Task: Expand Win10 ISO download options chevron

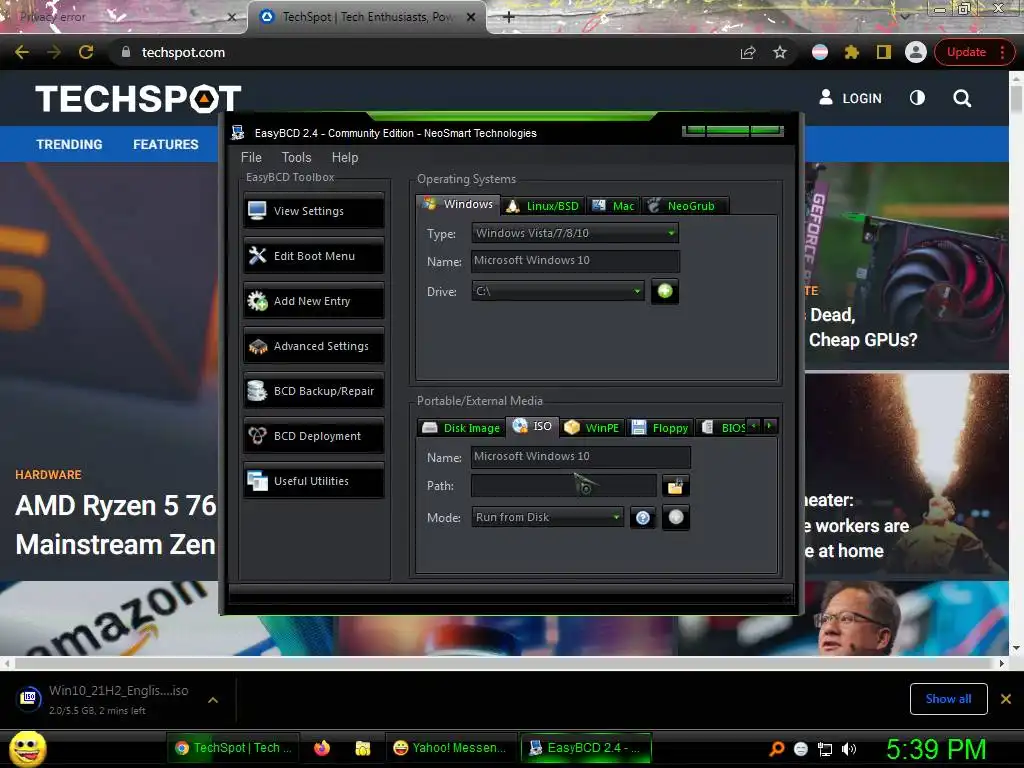Action: (213, 700)
